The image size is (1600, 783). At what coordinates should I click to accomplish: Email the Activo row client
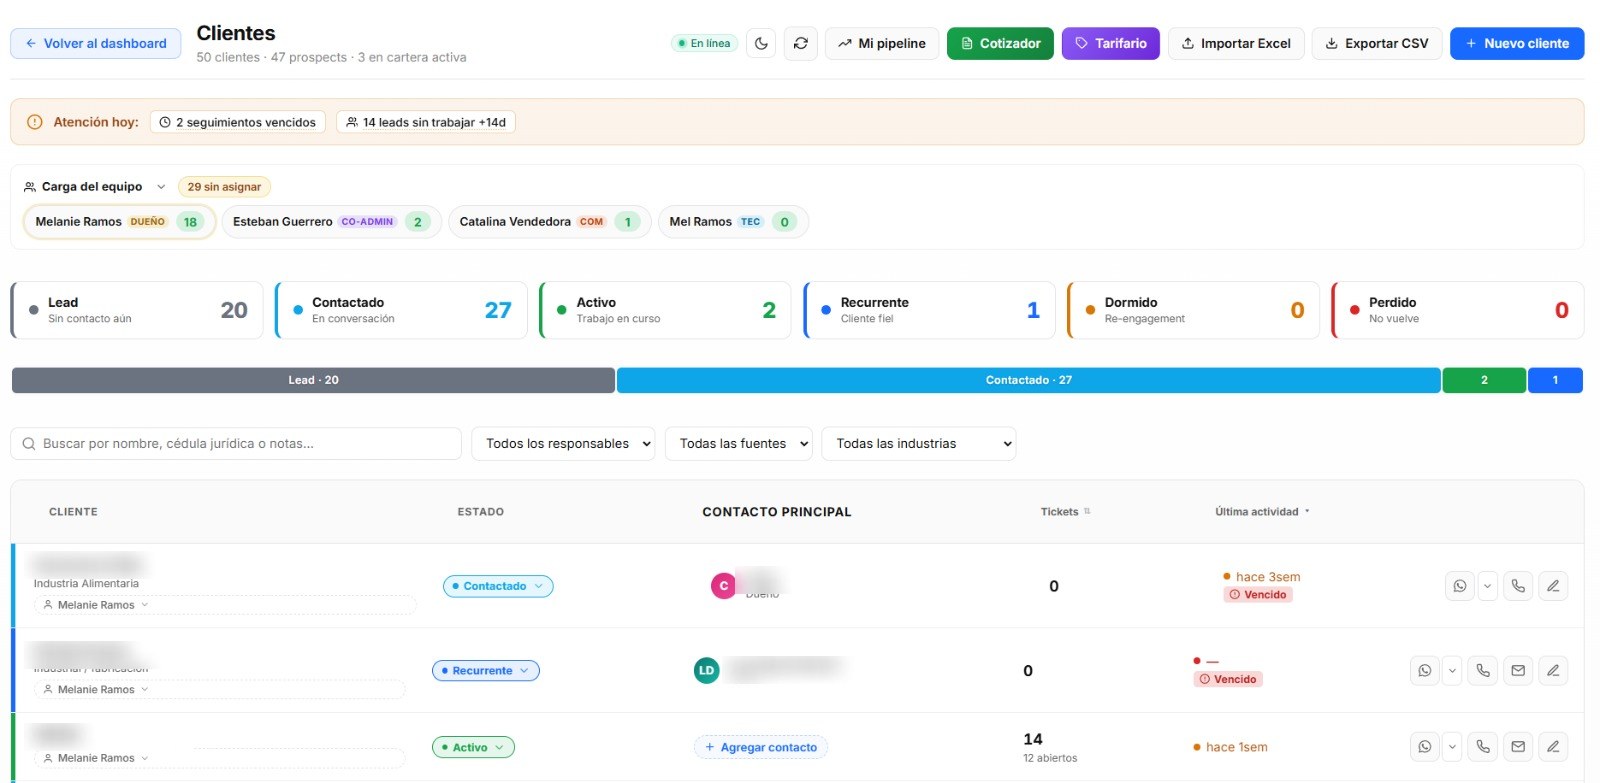[1518, 746]
